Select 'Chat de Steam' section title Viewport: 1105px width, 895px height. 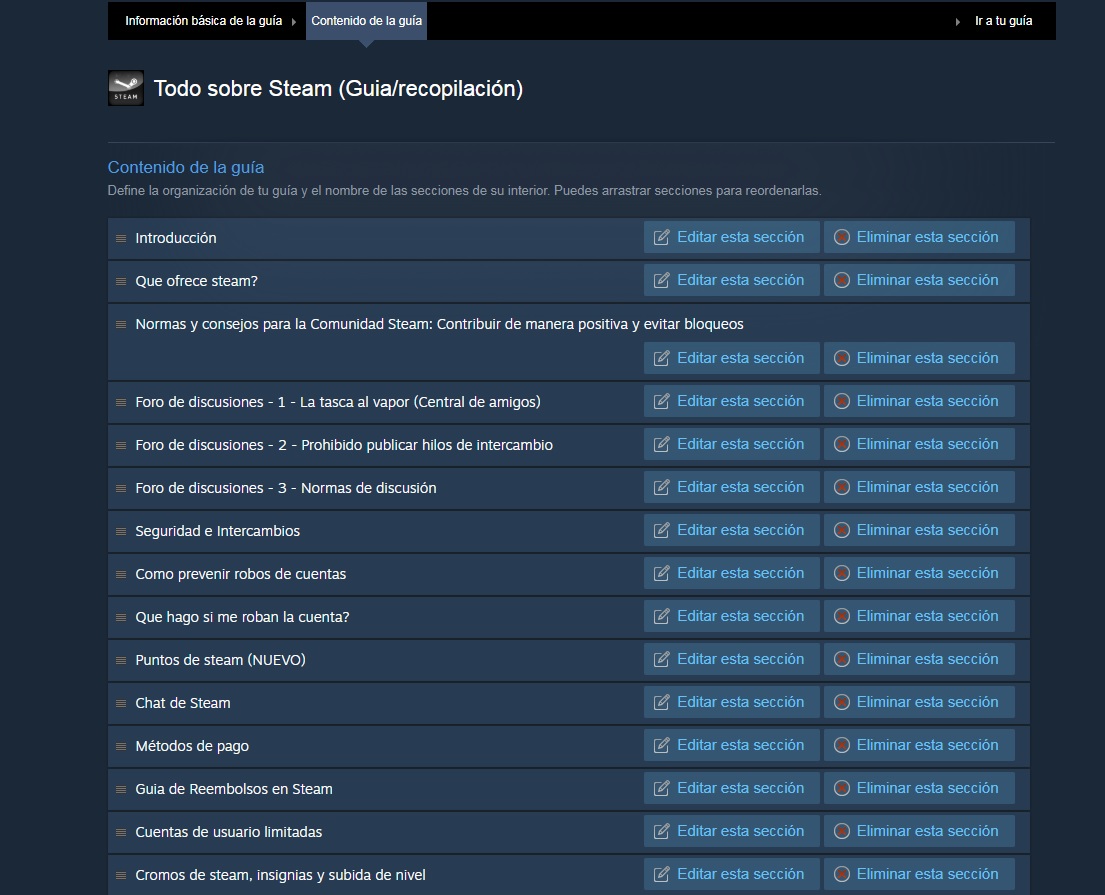tap(183, 703)
